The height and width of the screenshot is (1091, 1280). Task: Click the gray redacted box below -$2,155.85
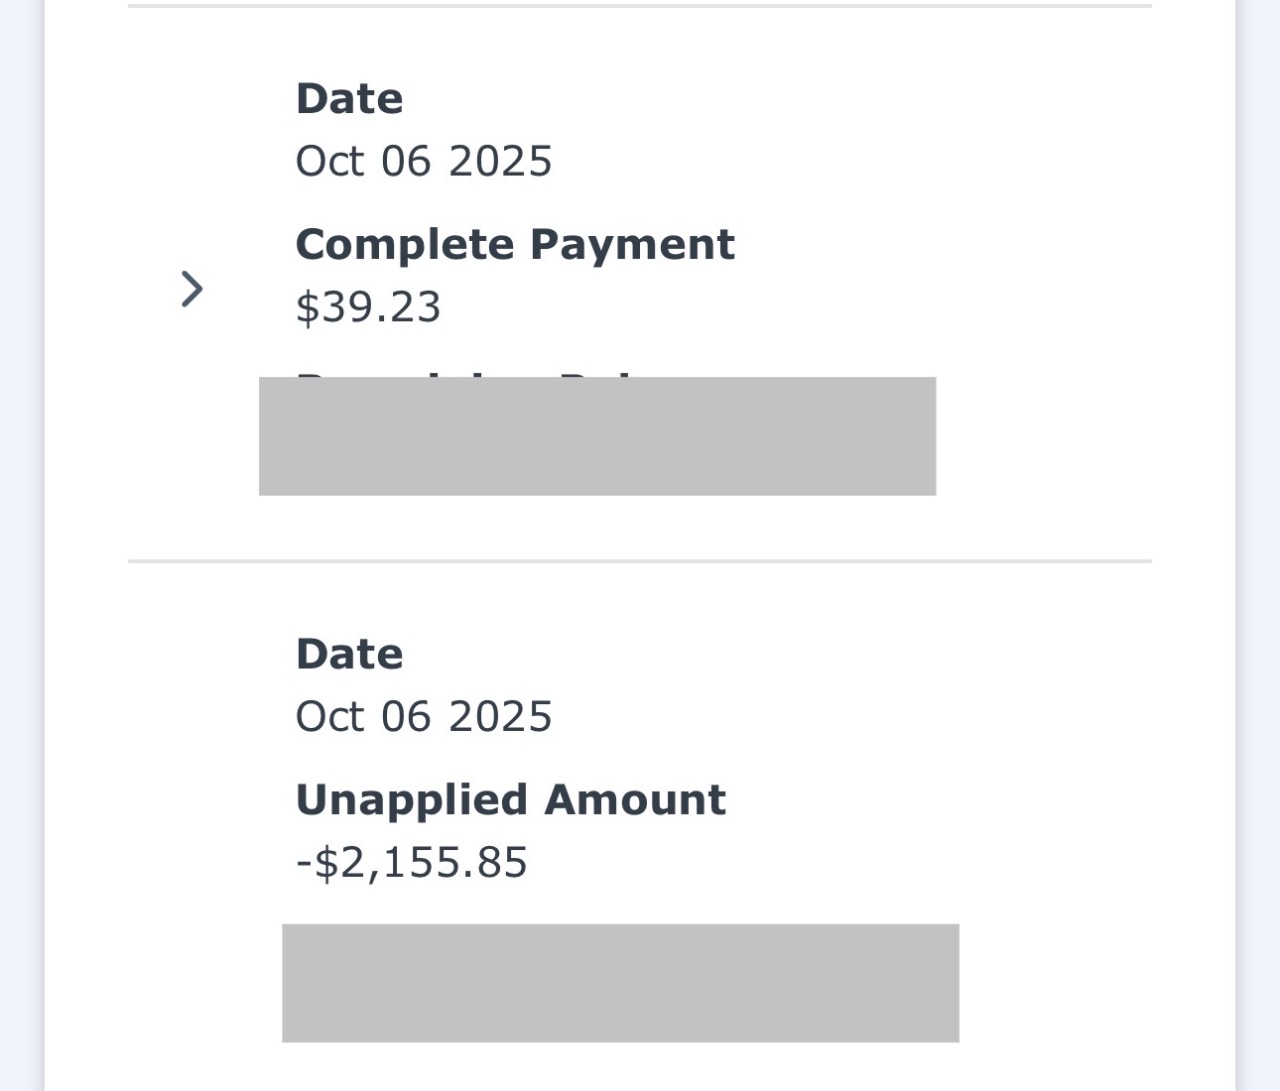point(620,983)
